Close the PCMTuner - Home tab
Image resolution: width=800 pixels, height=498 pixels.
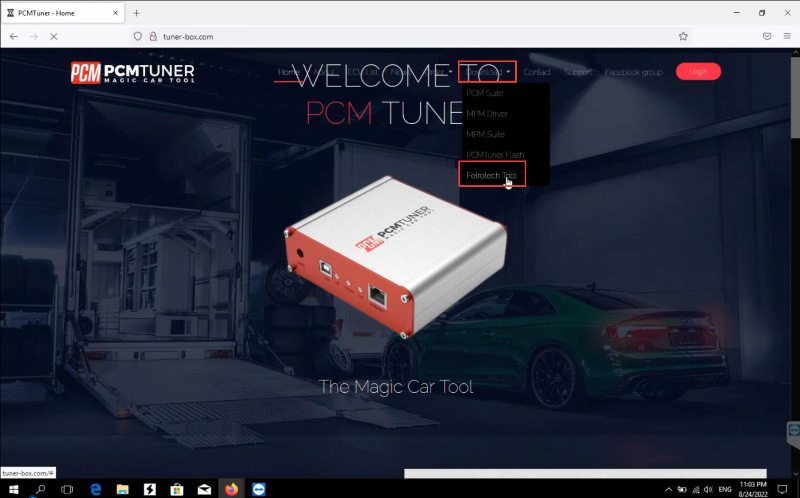tap(116, 13)
